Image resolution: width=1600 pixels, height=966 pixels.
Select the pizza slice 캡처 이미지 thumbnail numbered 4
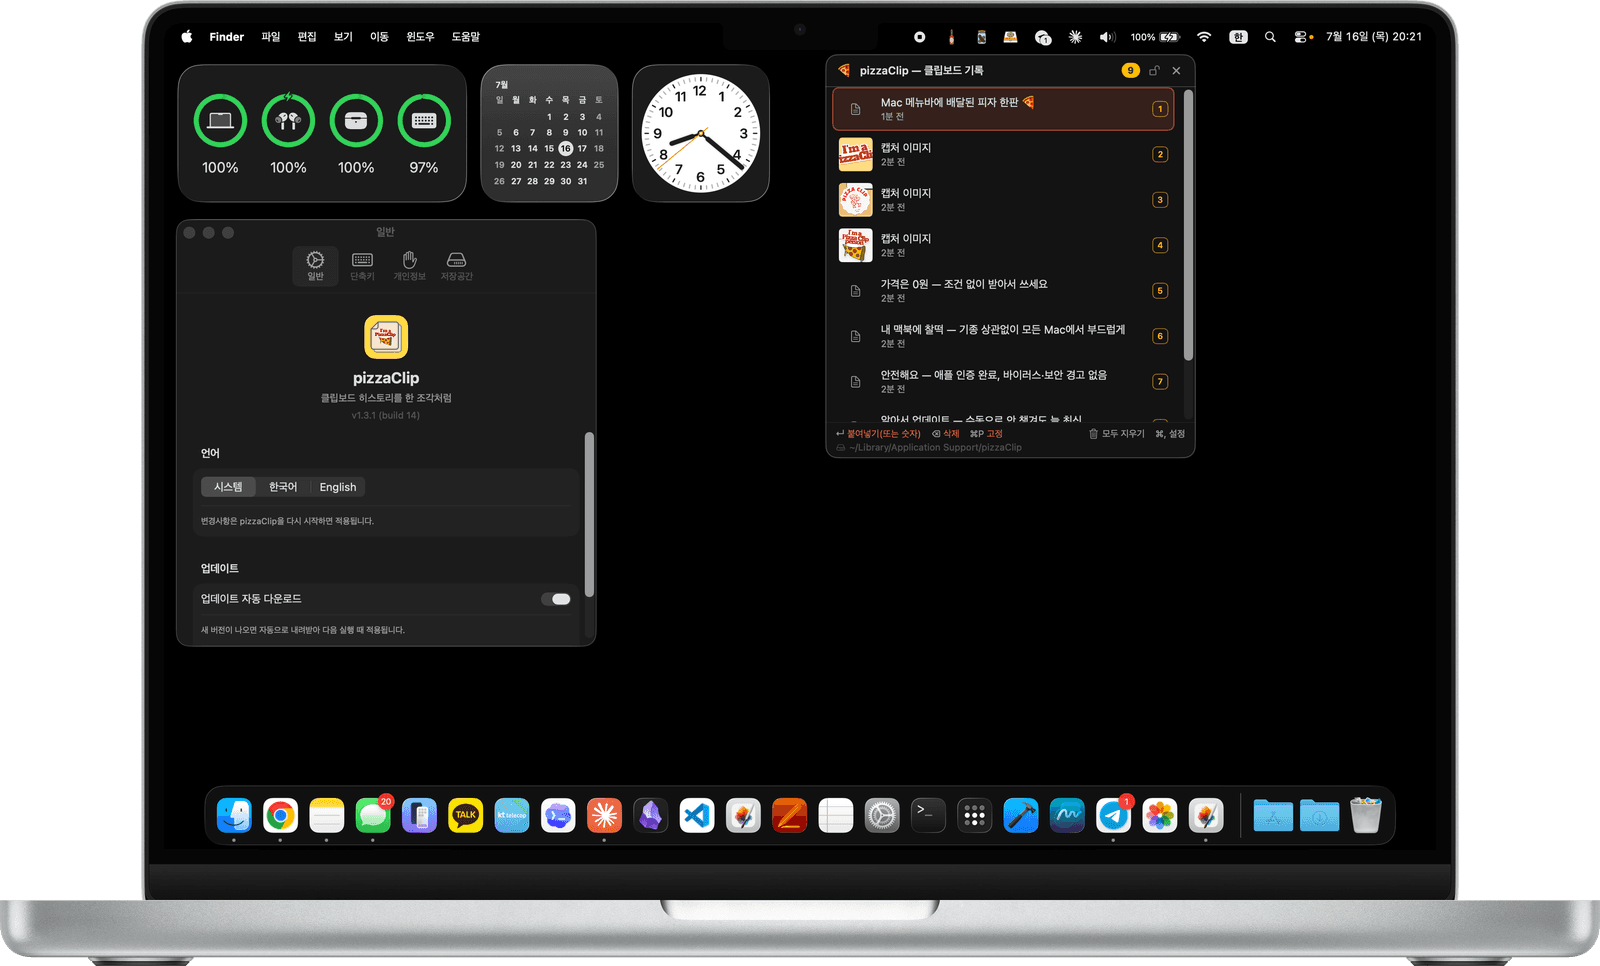(855, 245)
